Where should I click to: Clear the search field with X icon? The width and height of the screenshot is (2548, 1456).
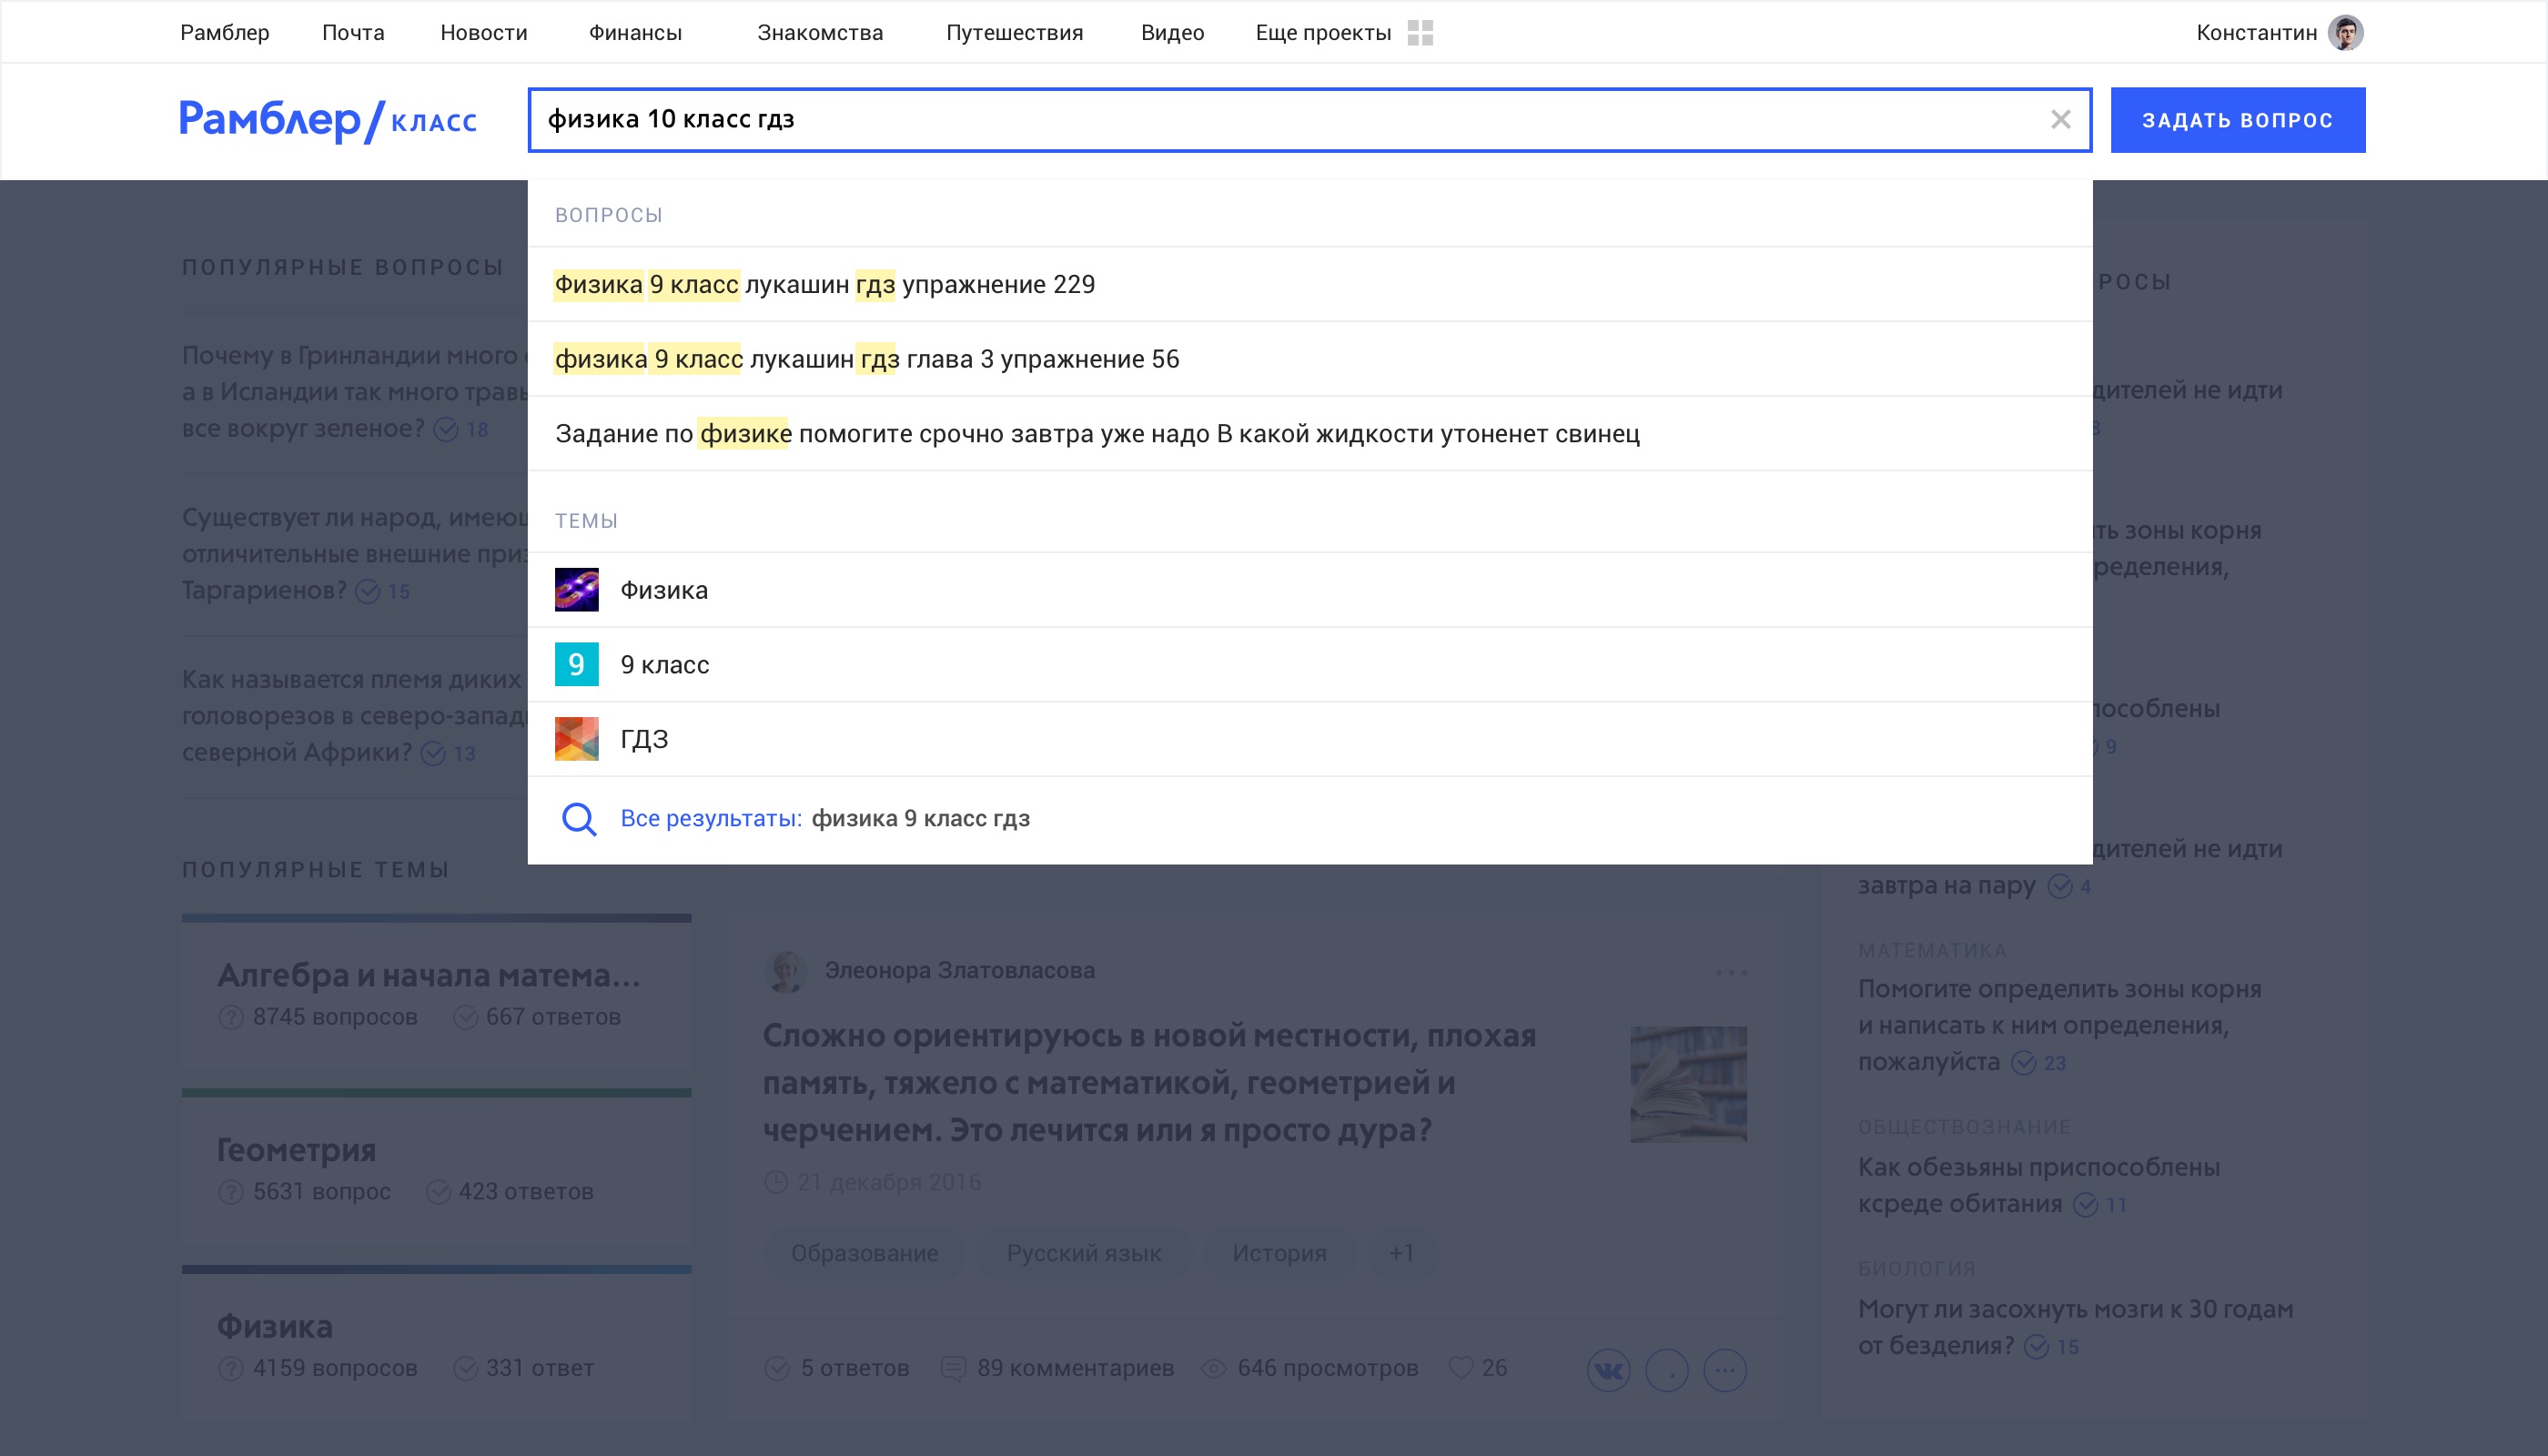pos(2060,120)
